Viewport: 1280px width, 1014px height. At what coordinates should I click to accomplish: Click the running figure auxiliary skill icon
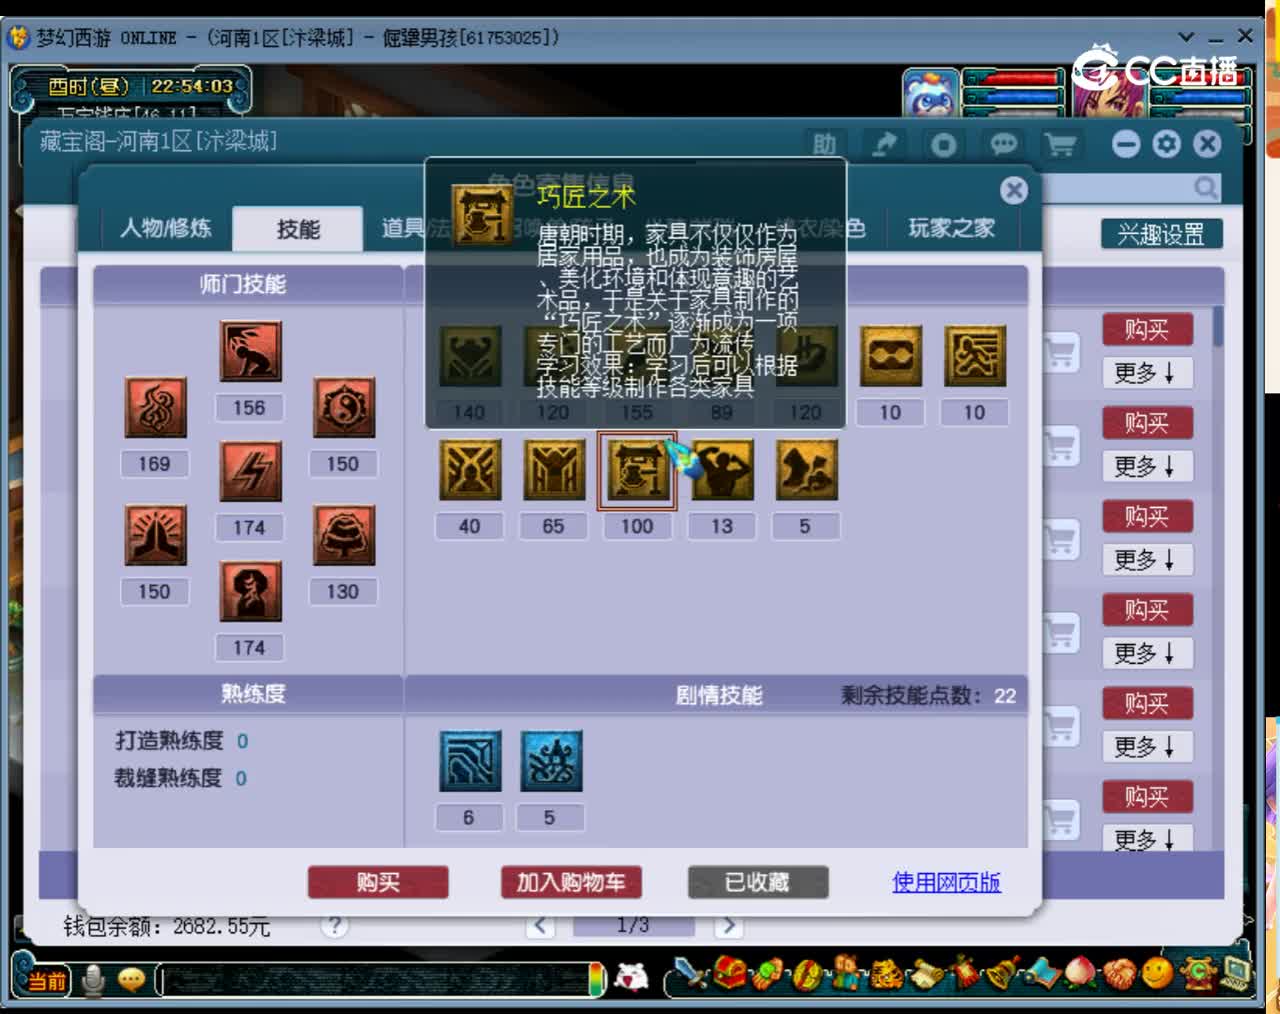974,355
